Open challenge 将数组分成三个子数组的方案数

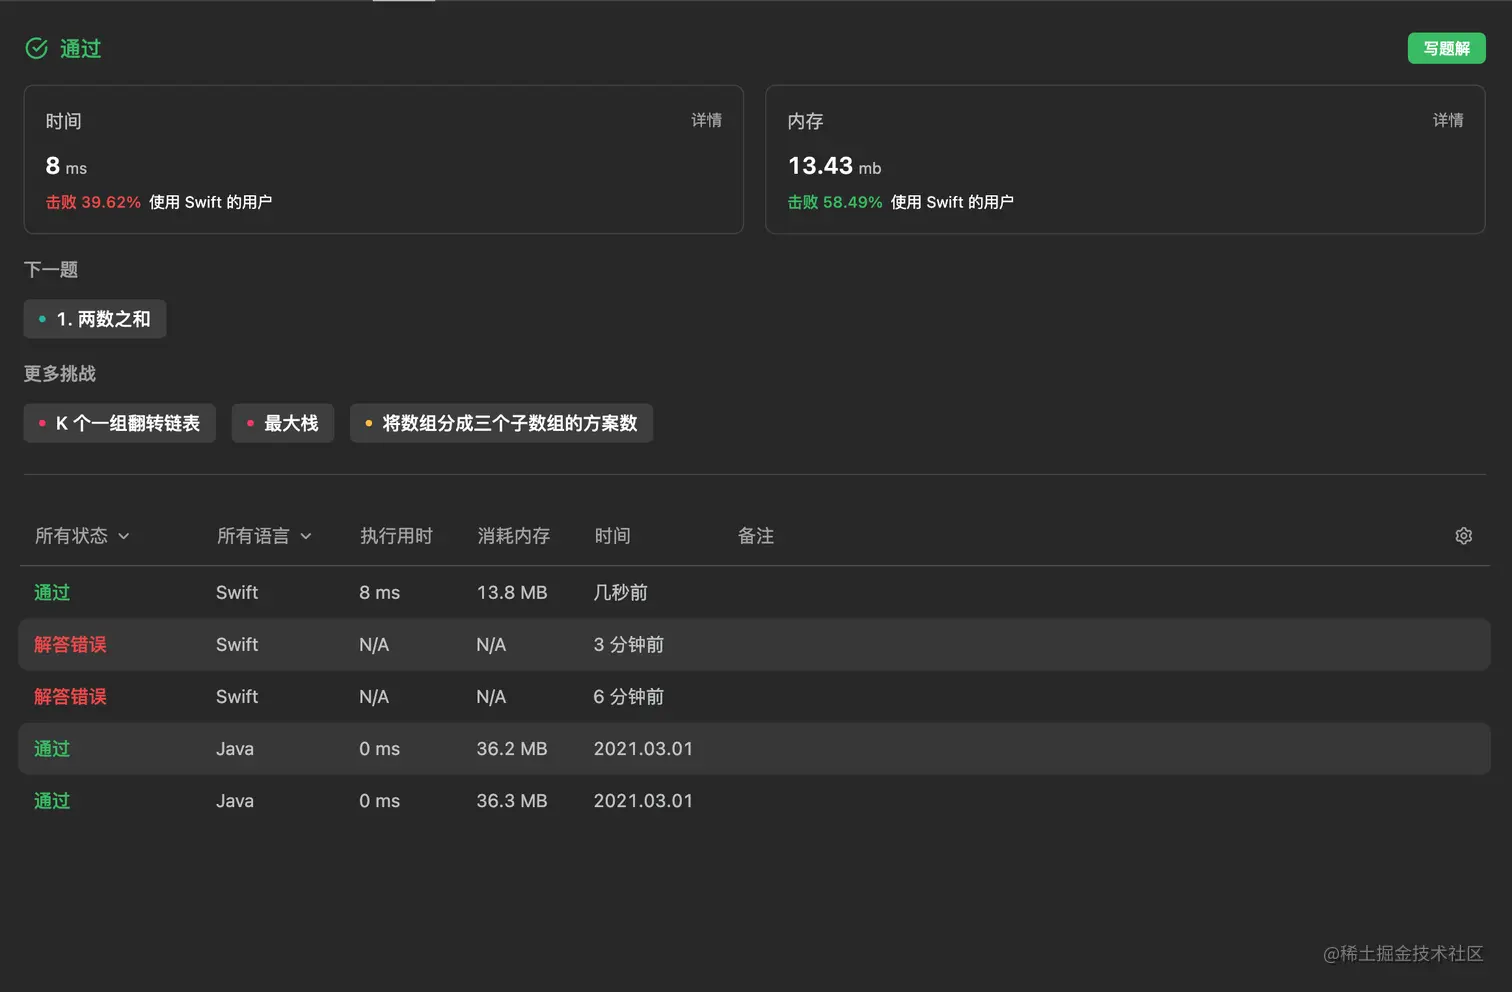click(x=501, y=423)
